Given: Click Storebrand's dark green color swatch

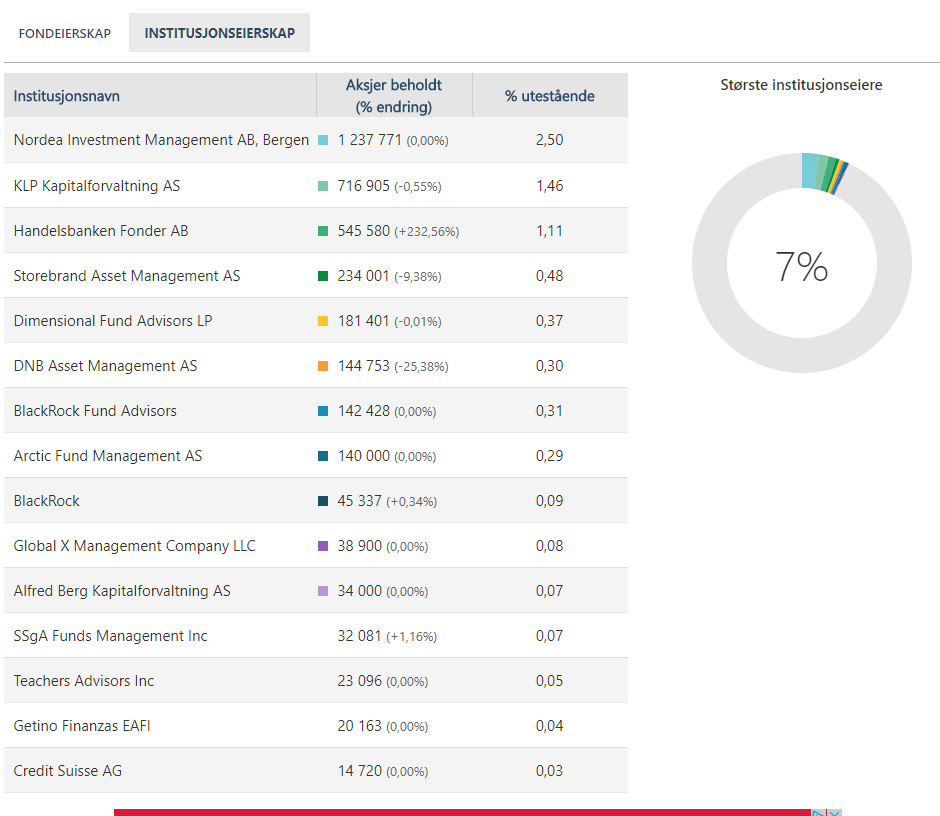Looking at the screenshot, I should [x=323, y=276].
